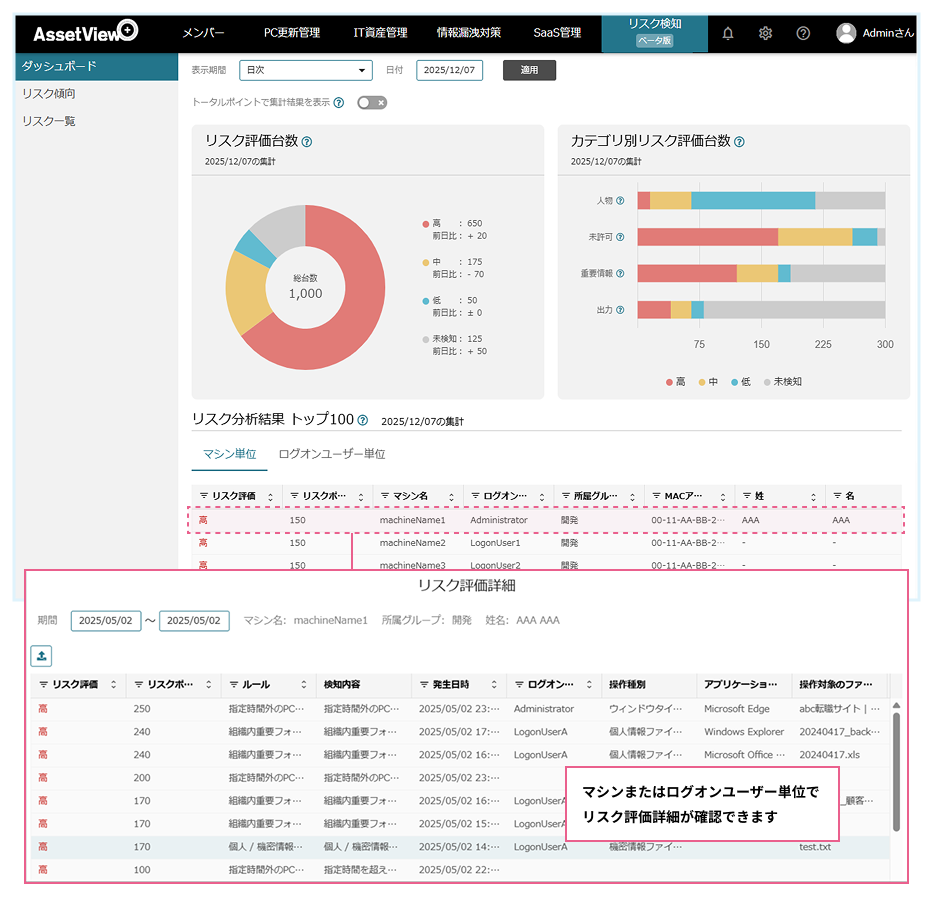This screenshot has height=904, width=933.
Task: Sort the 発生日時 column in details
Action: [x=494, y=685]
